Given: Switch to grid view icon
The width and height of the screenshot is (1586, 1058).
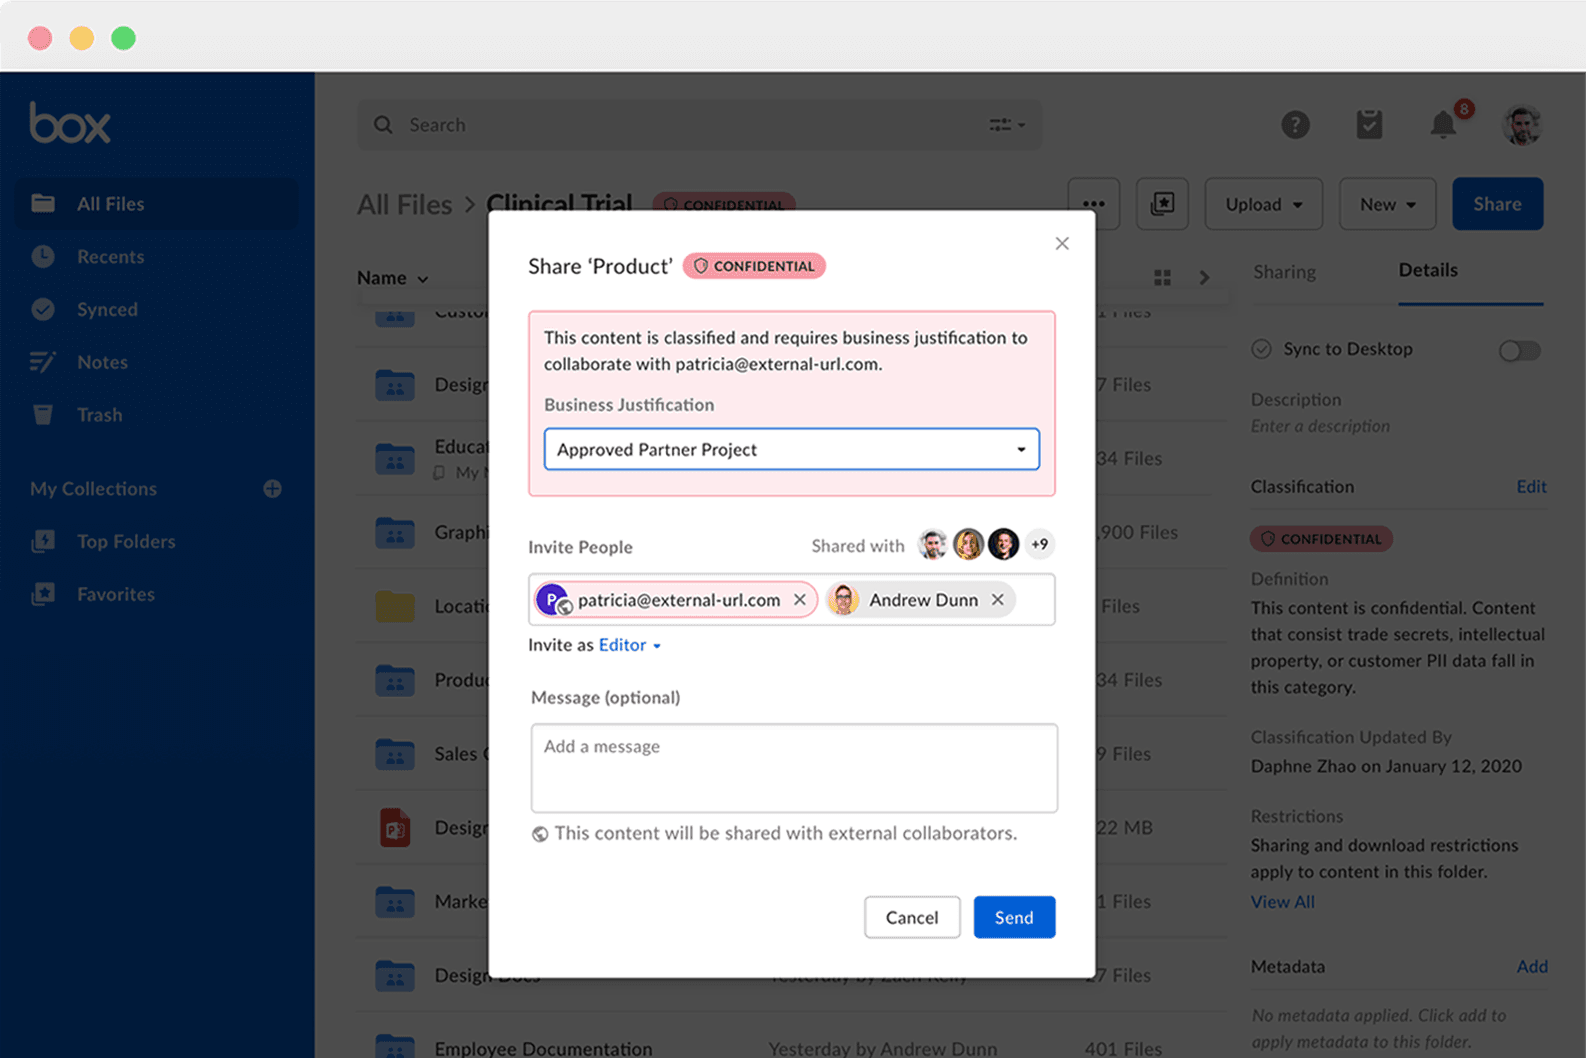Looking at the screenshot, I should [x=1162, y=277].
